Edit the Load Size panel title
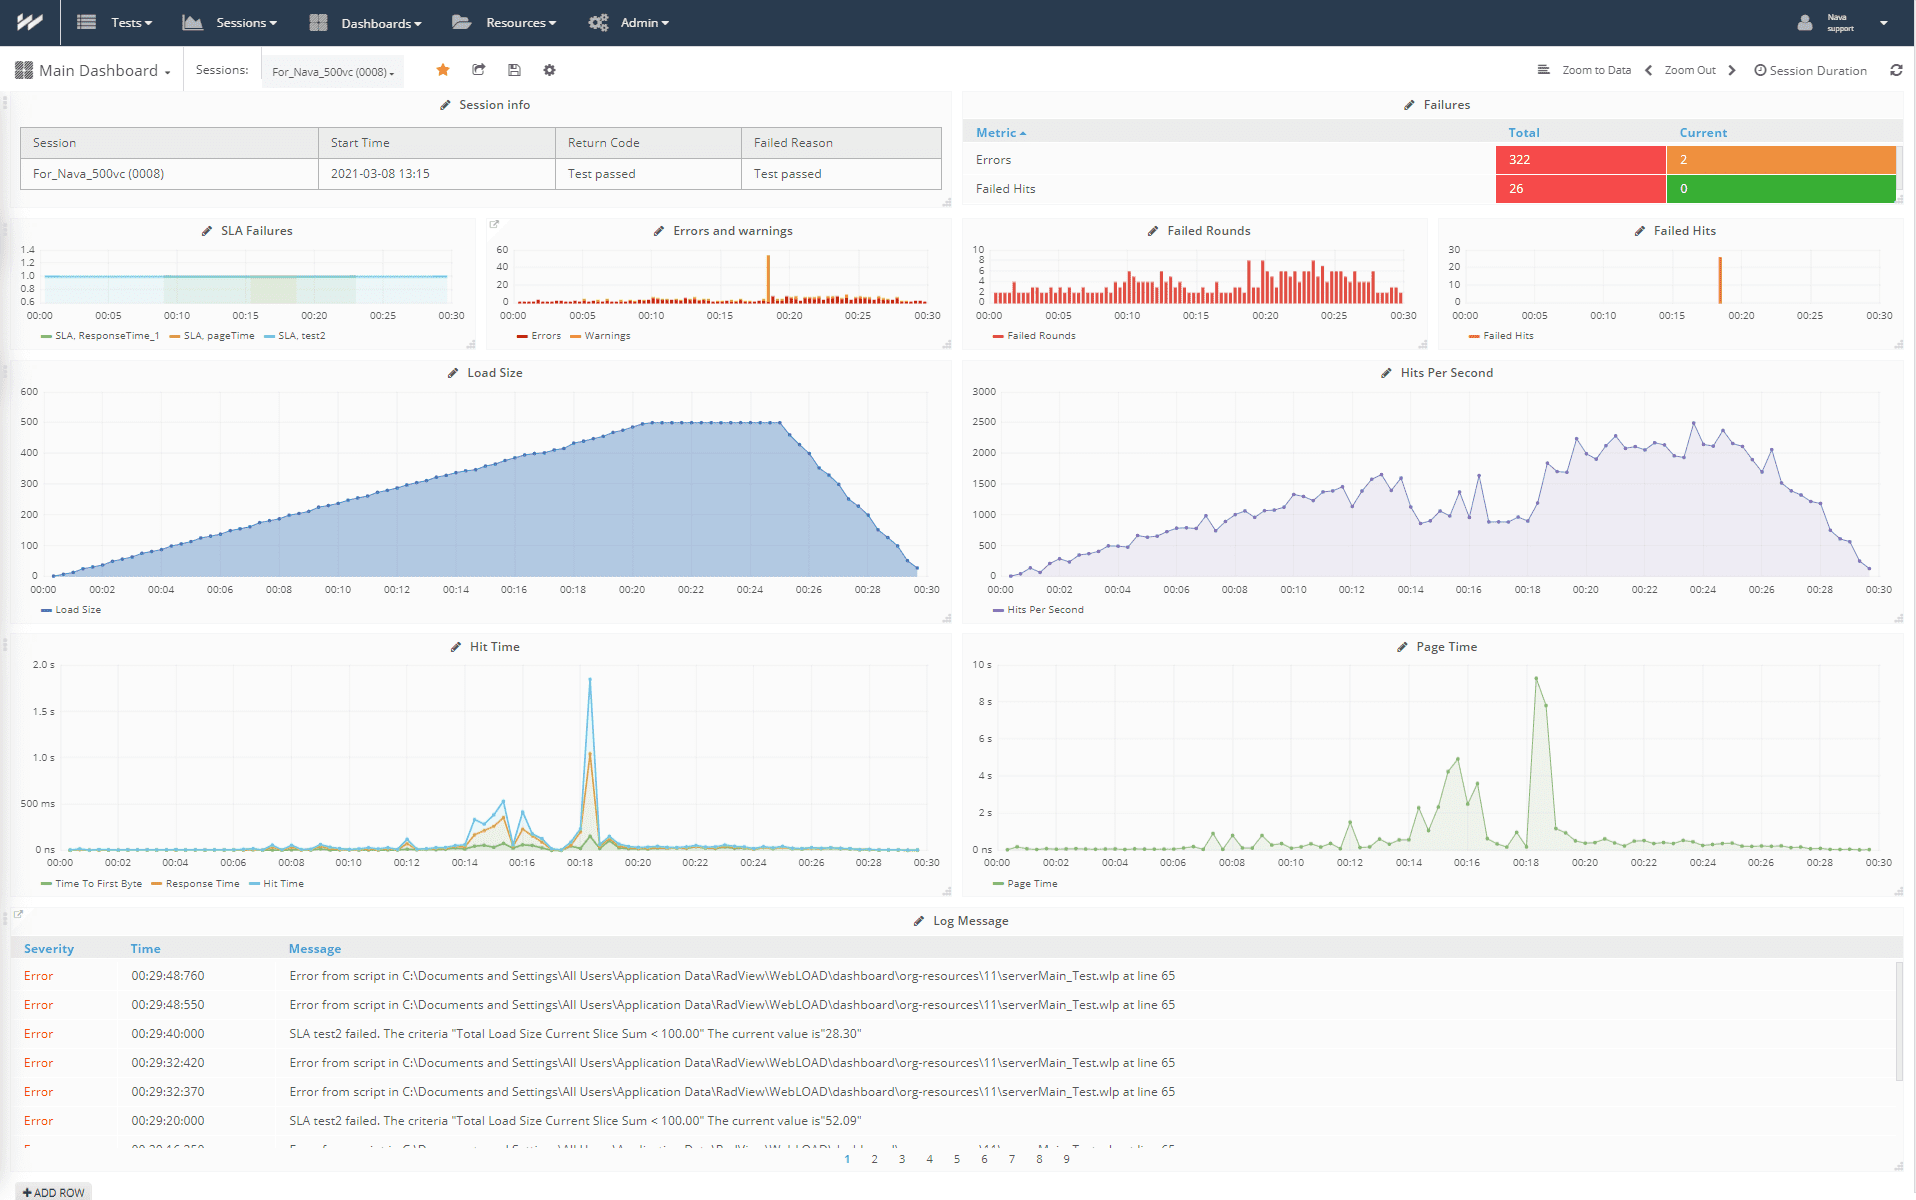Viewport: 1916px width, 1200px height. click(451, 372)
